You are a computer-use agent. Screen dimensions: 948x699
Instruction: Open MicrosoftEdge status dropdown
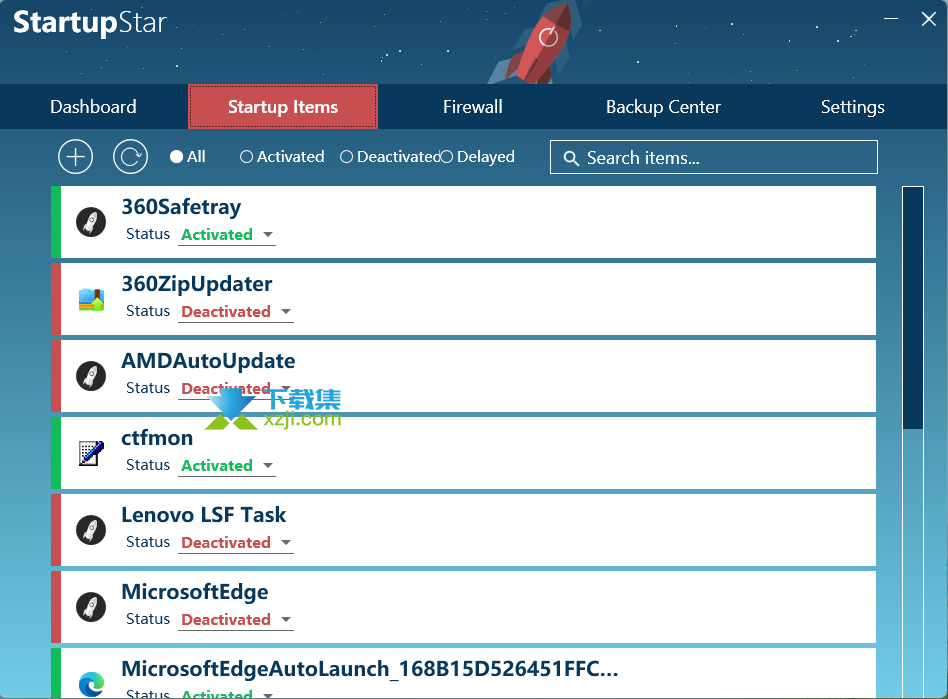(x=236, y=619)
